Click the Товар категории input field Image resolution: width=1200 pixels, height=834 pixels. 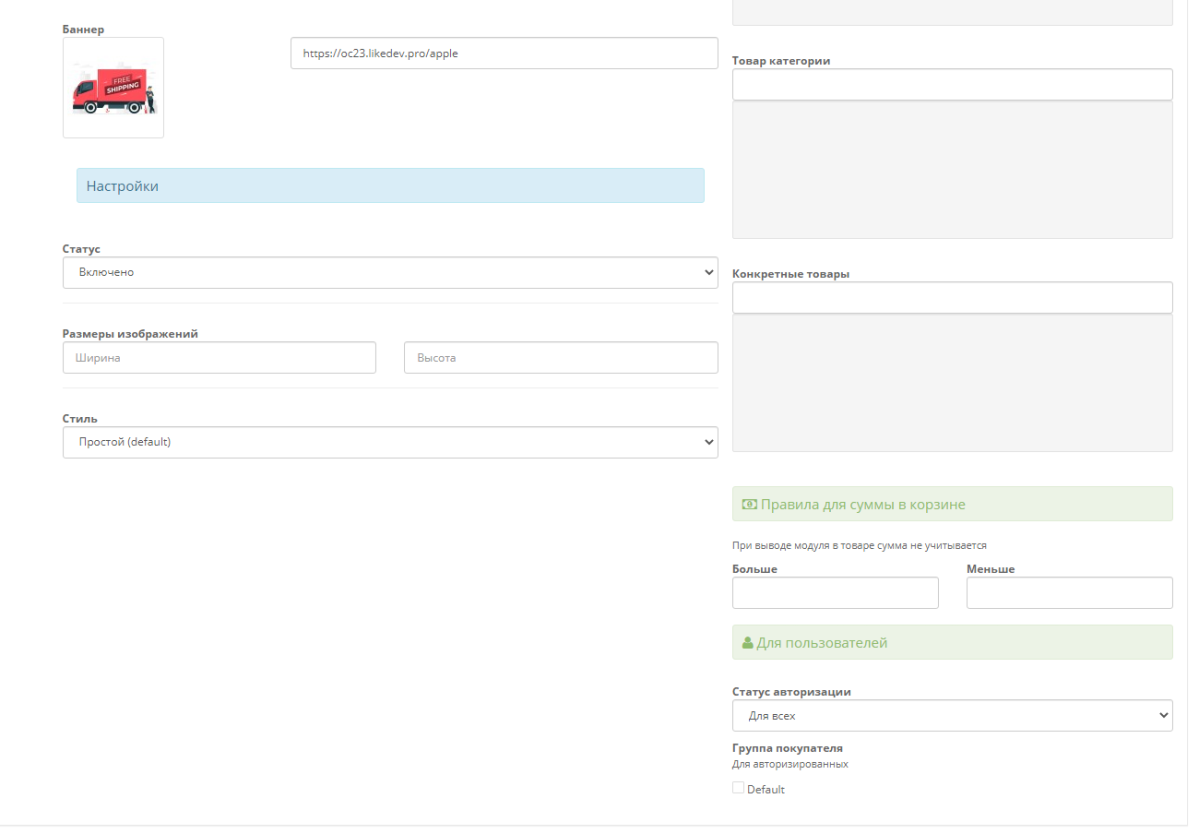tap(952, 85)
